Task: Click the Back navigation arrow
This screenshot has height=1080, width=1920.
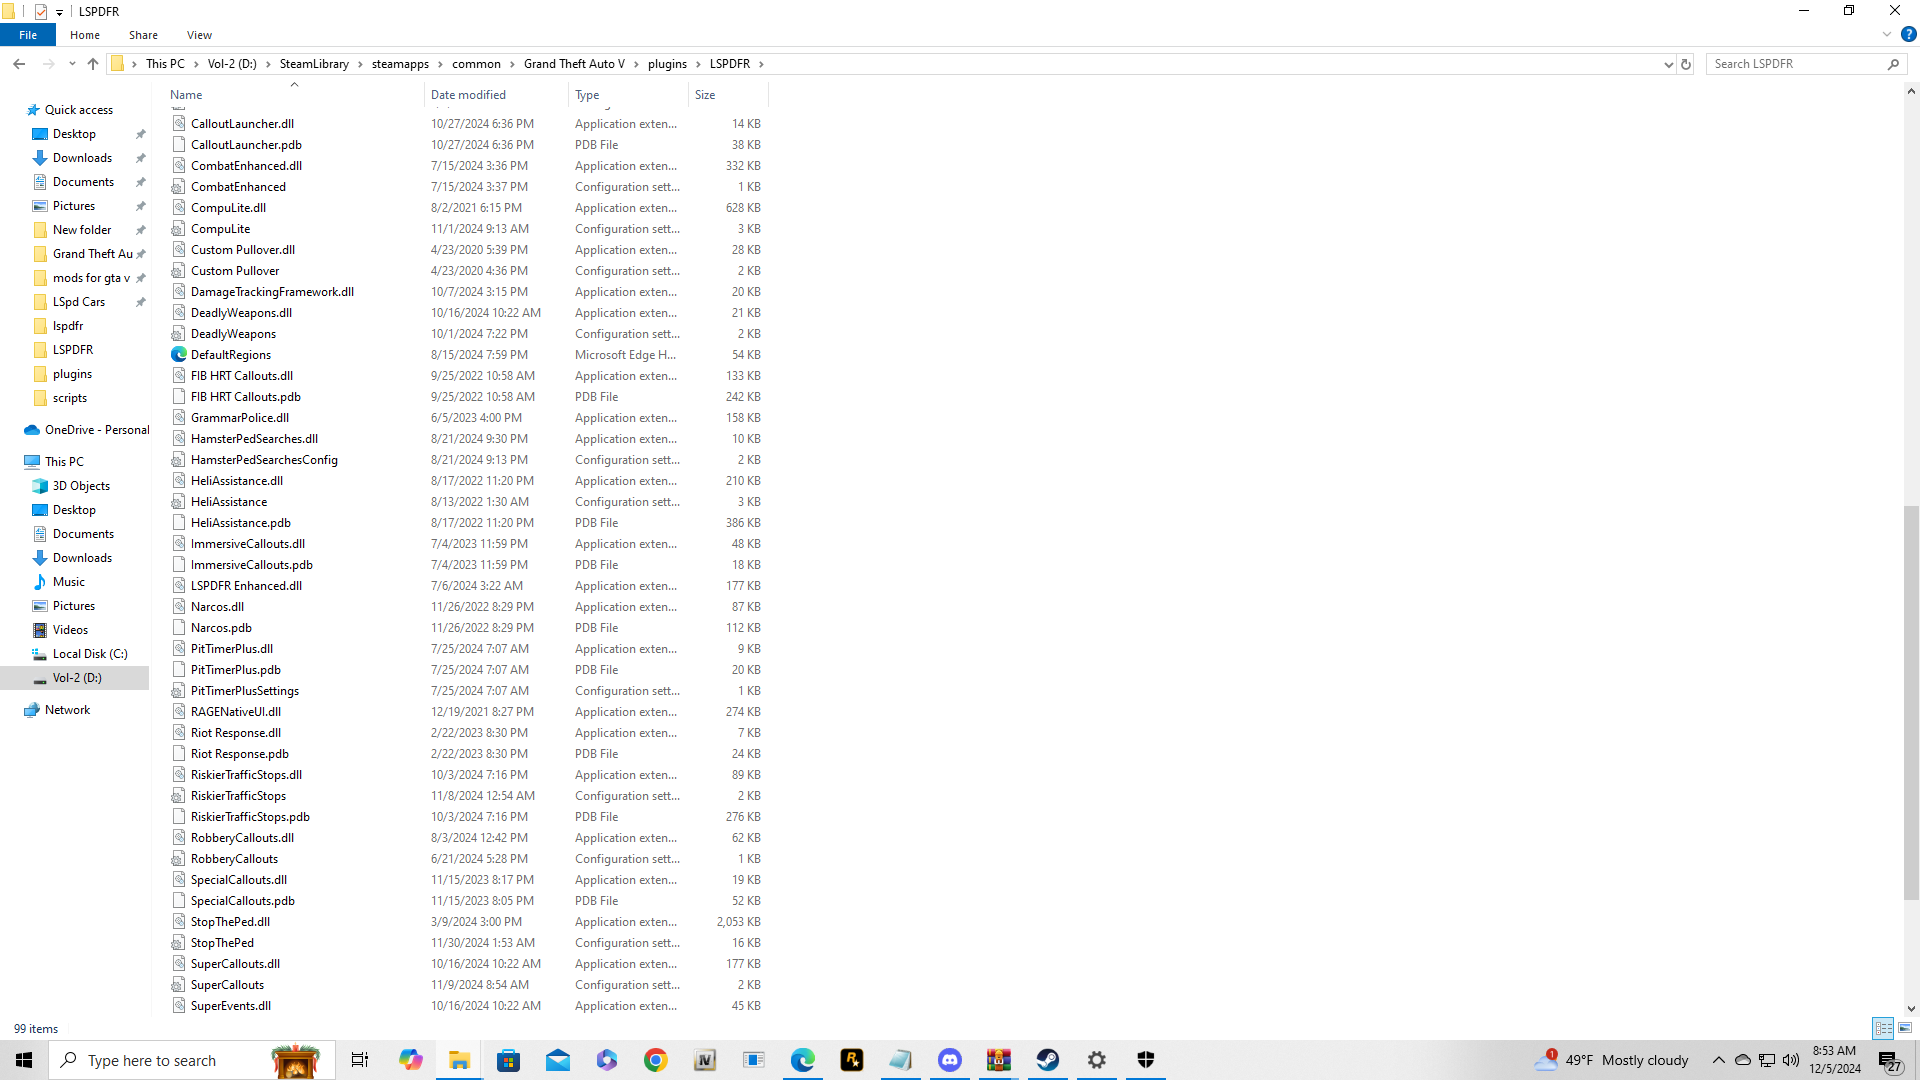Action: pyautogui.click(x=19, y=64)
